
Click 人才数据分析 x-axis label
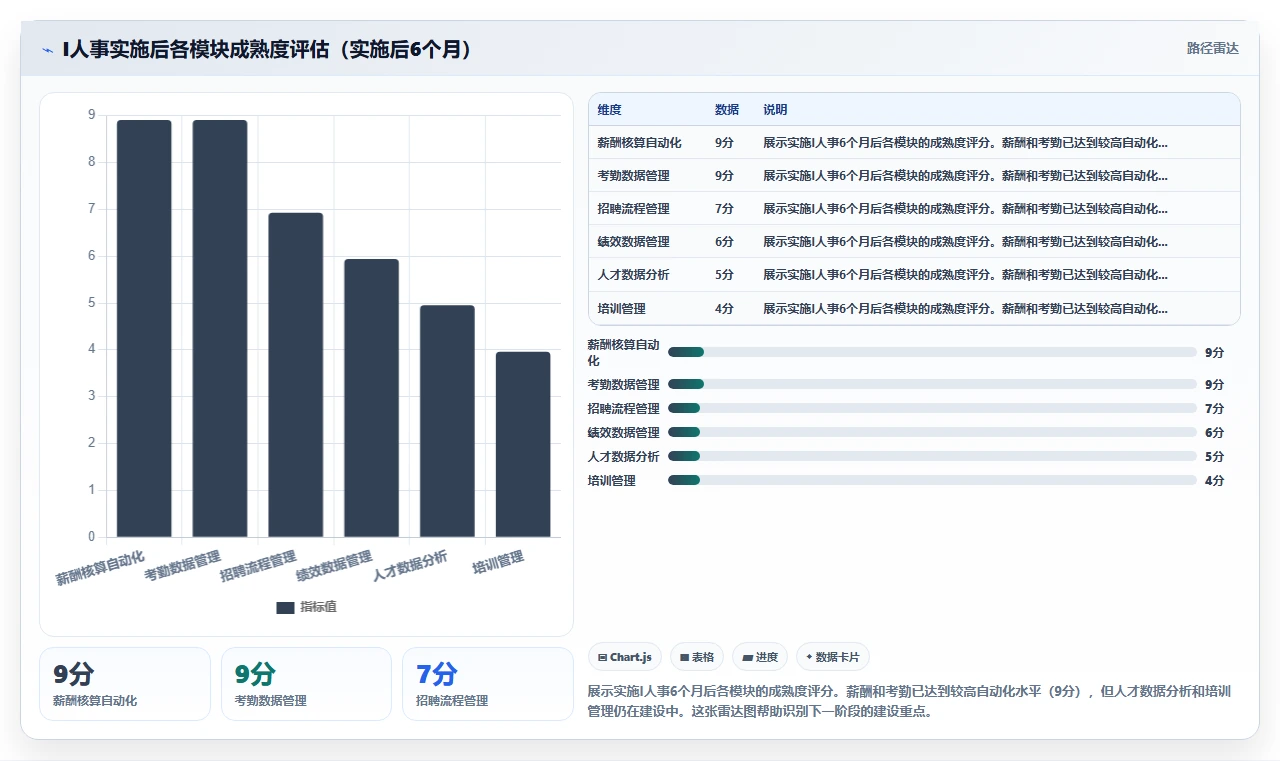pos(410,566)
